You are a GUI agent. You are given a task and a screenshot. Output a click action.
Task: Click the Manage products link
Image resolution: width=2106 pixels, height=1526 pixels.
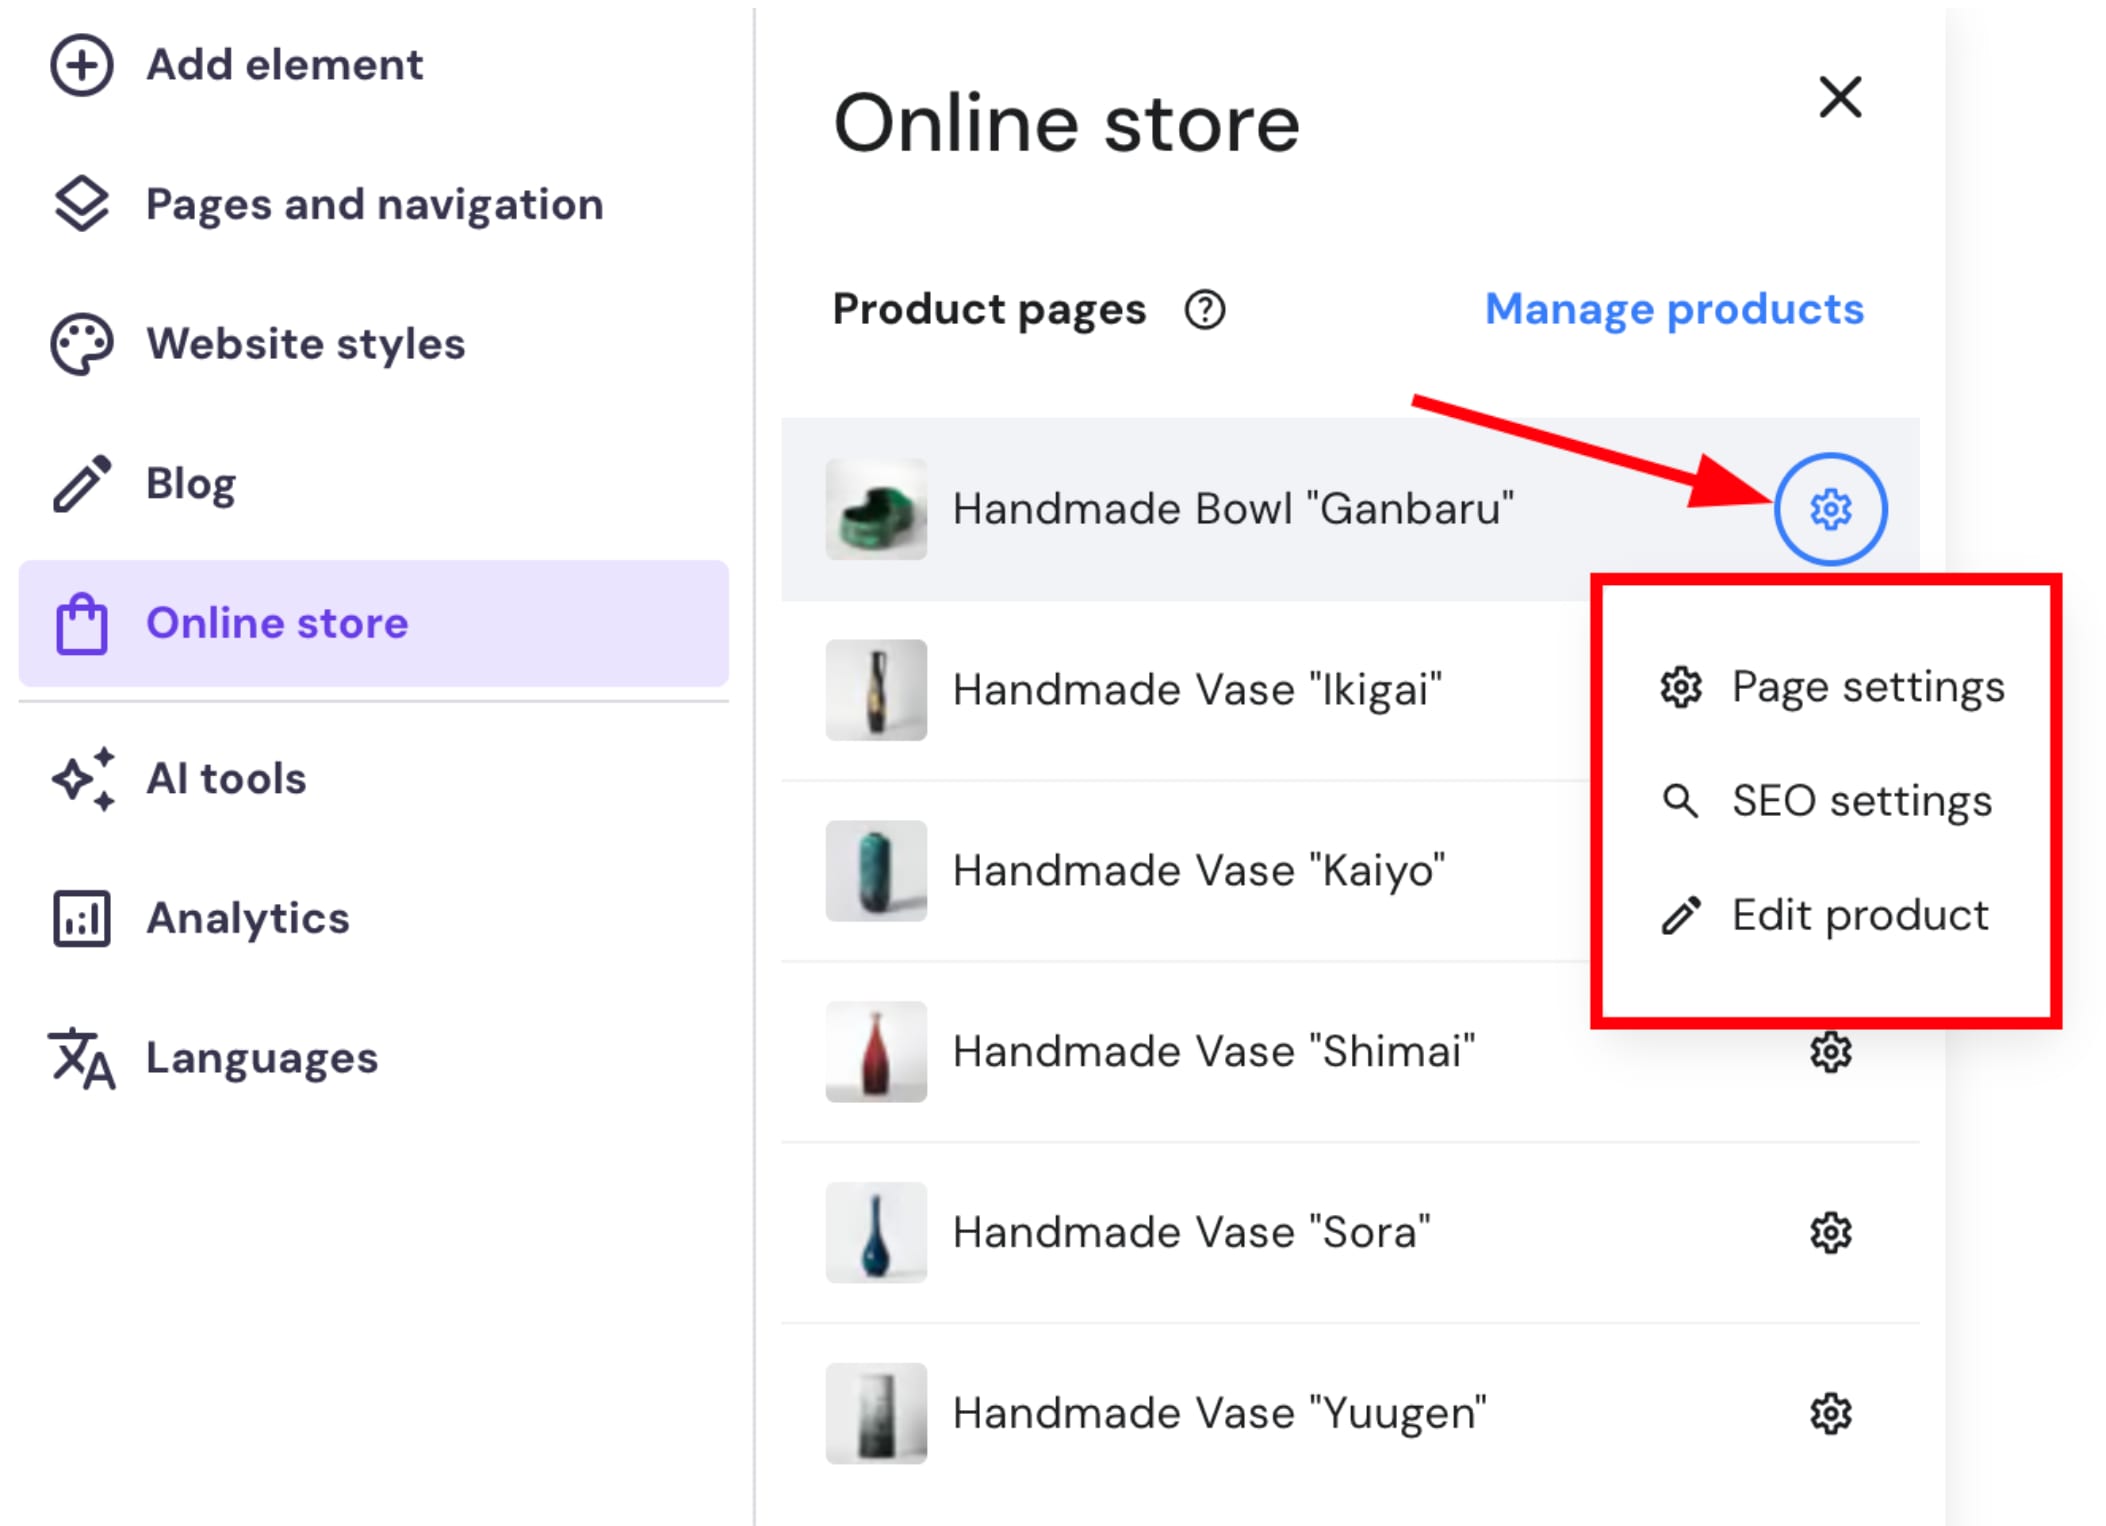(x=1674, y=309)
